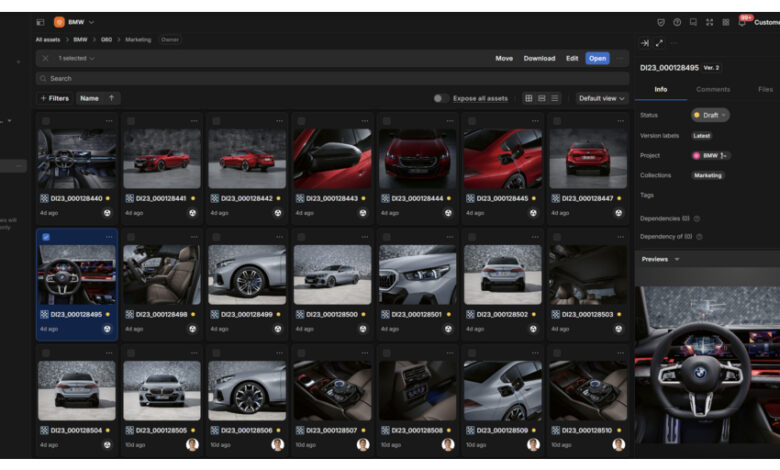Open three-dot menu on DI23_000128440 card
Screen dimensions: 780x470
pyautogui.click(x=109, y=121)
